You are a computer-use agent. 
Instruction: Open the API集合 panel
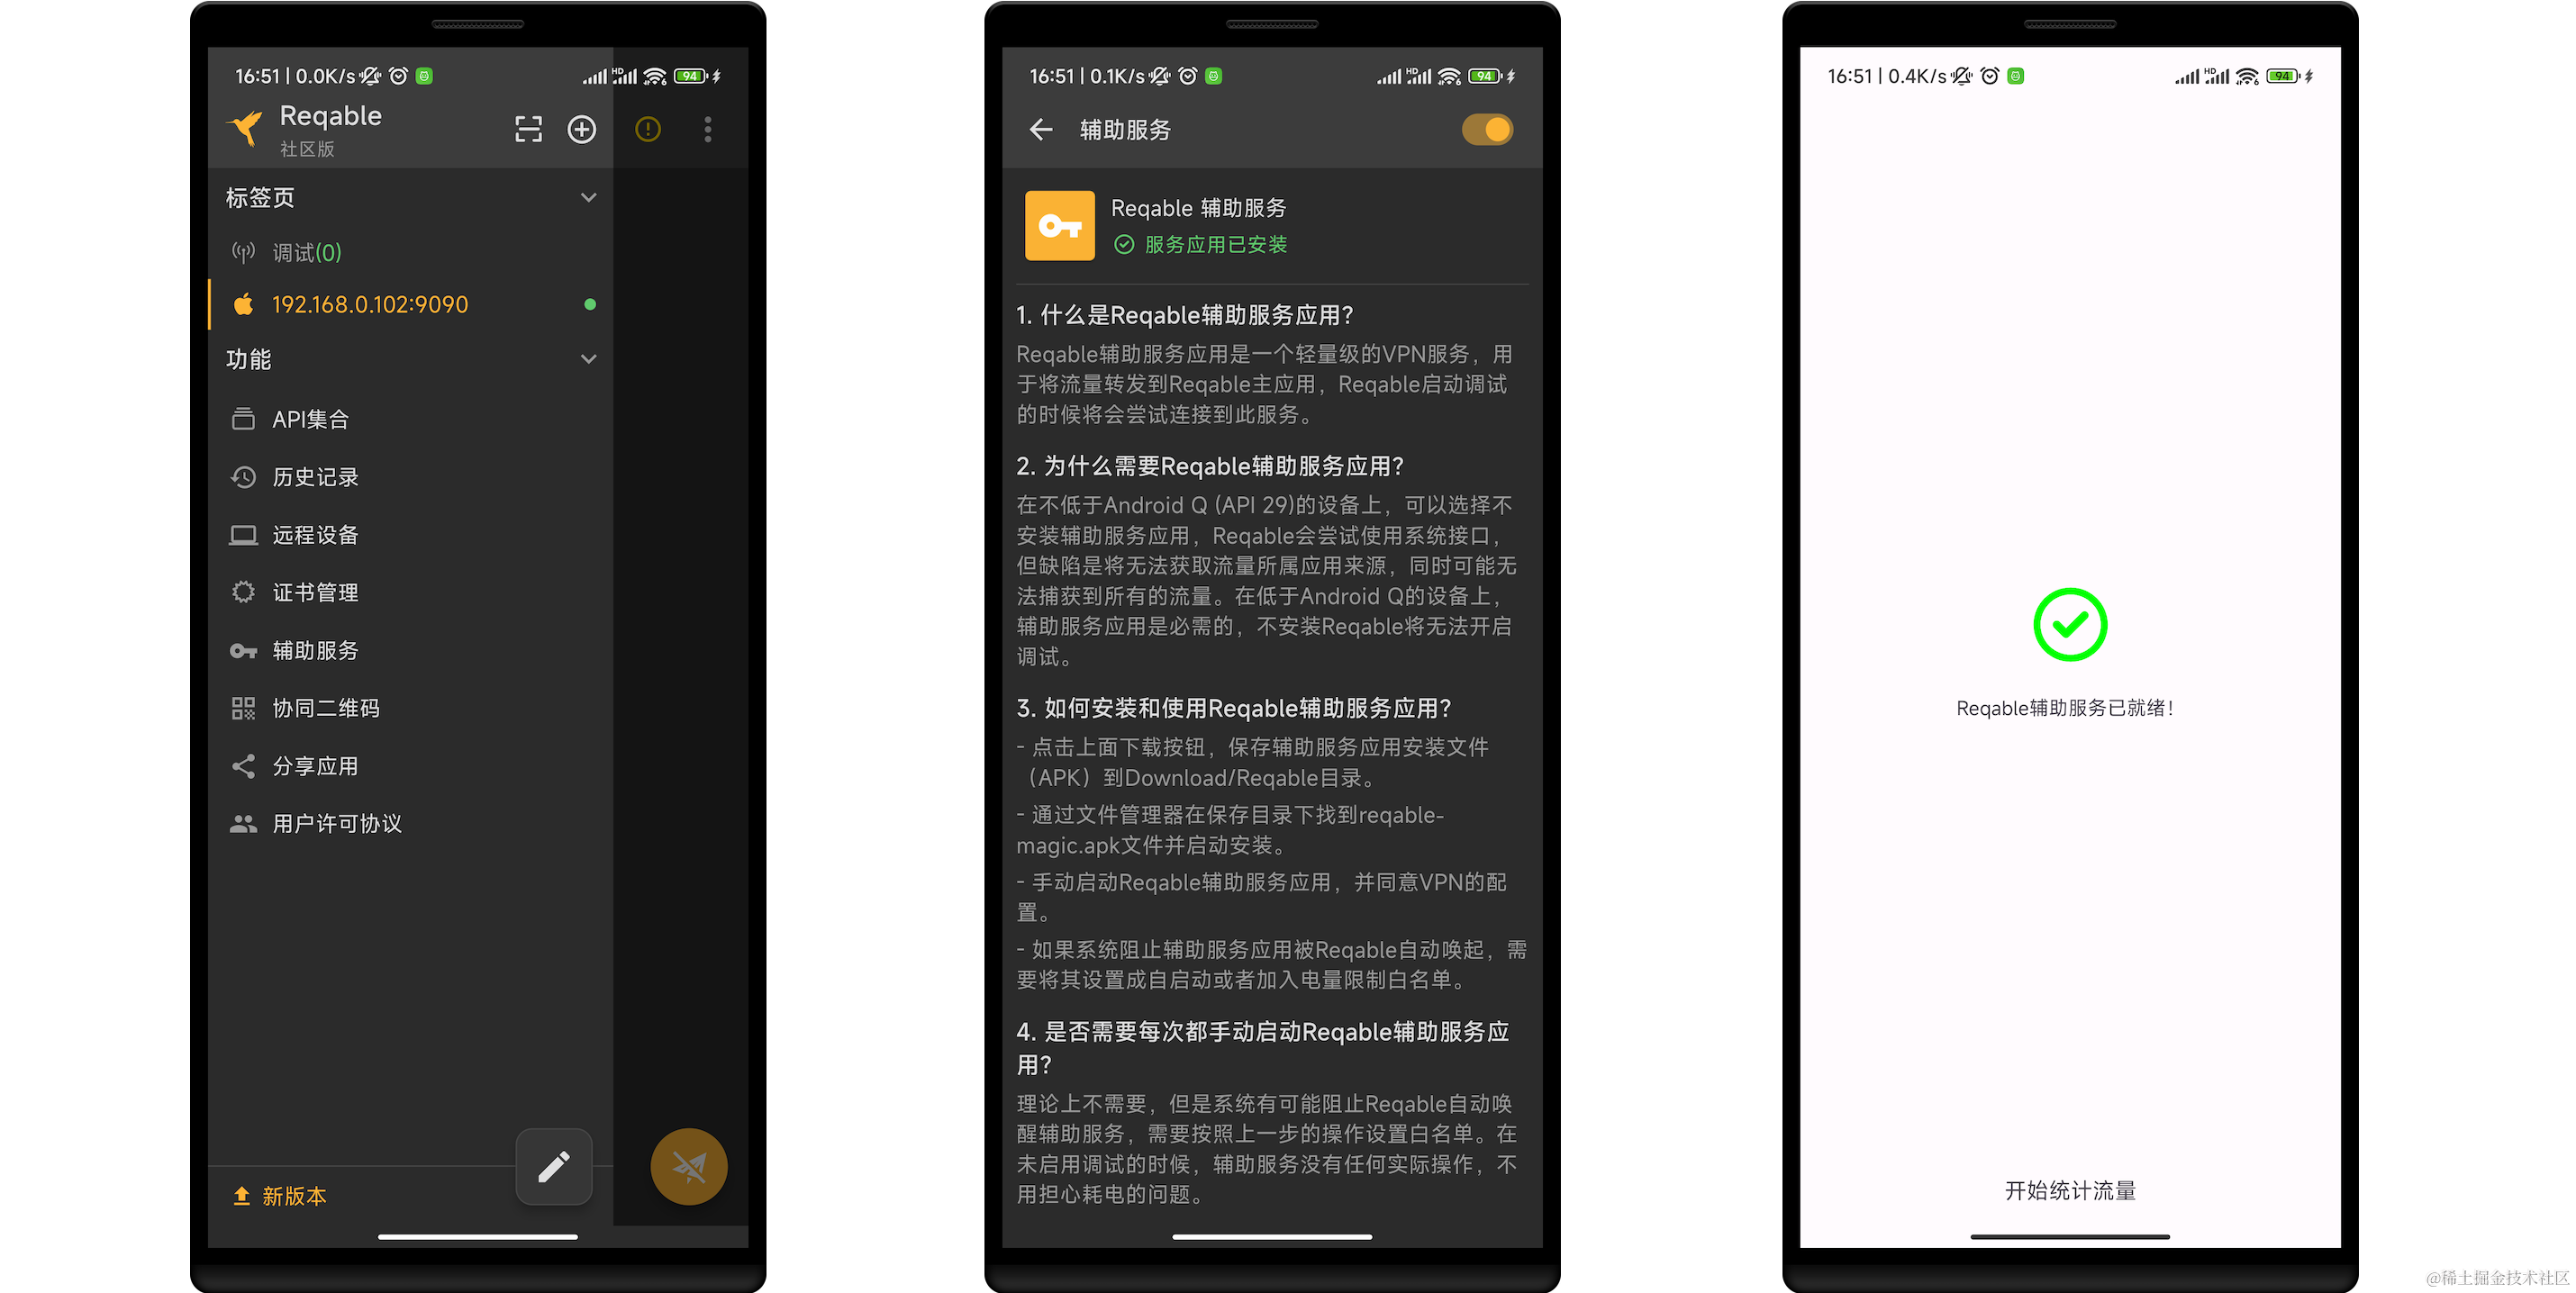[x=310, y=419]
